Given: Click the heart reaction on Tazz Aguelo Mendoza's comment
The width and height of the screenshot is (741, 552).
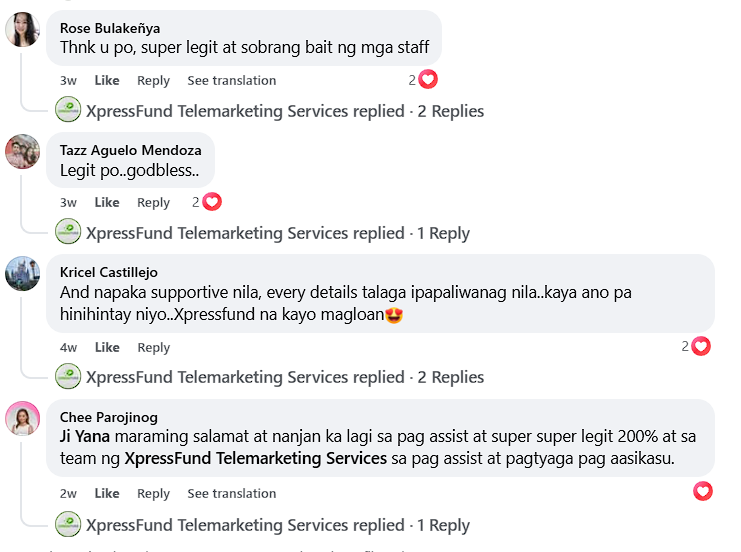Looking at the screenshot, I should 211,202.
